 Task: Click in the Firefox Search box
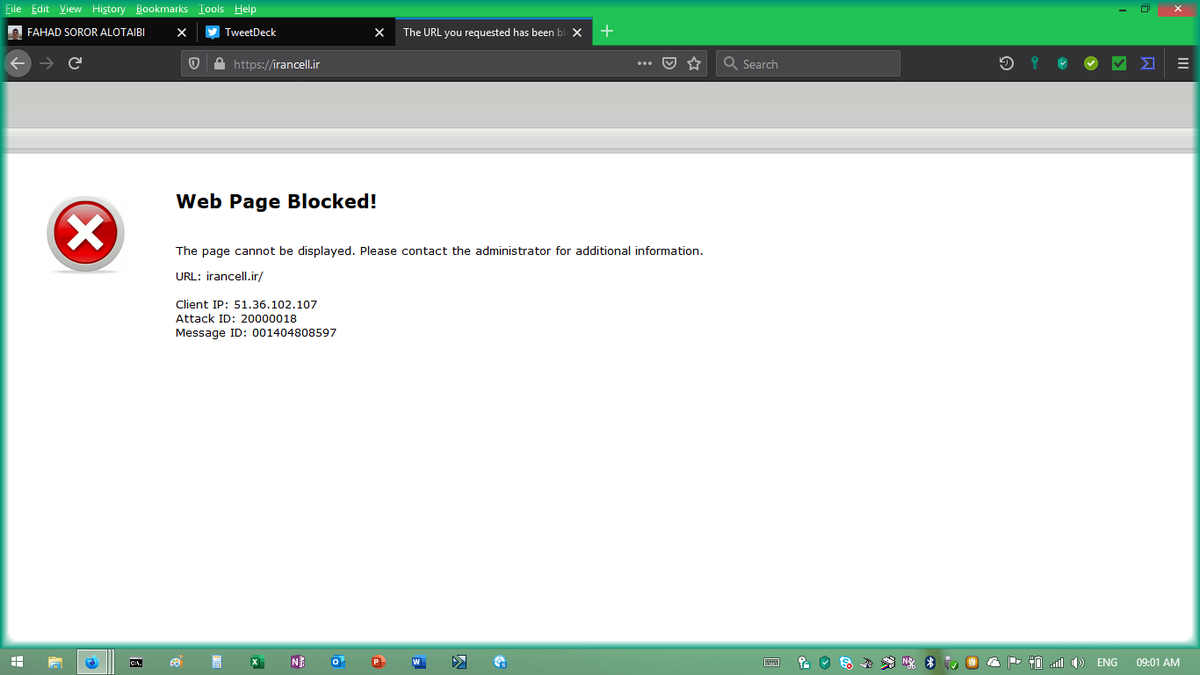(x=808, y=64)
